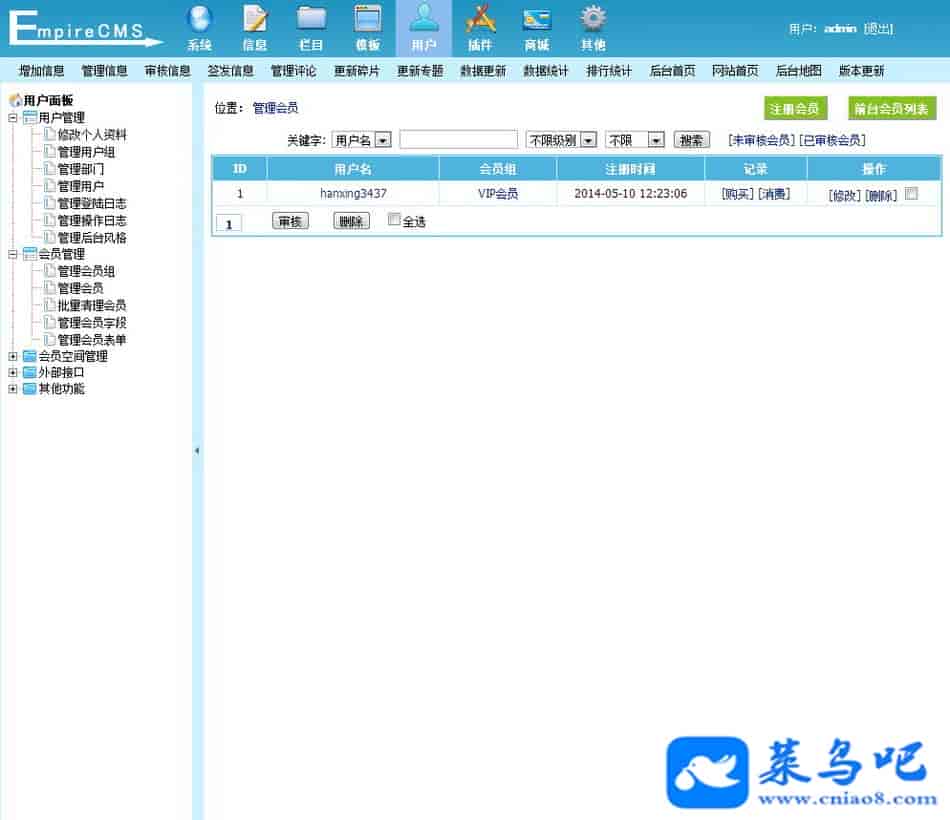Click the green 注册会员 button
This screenshot has height=820, width=950.
click(x=794, y=109)
